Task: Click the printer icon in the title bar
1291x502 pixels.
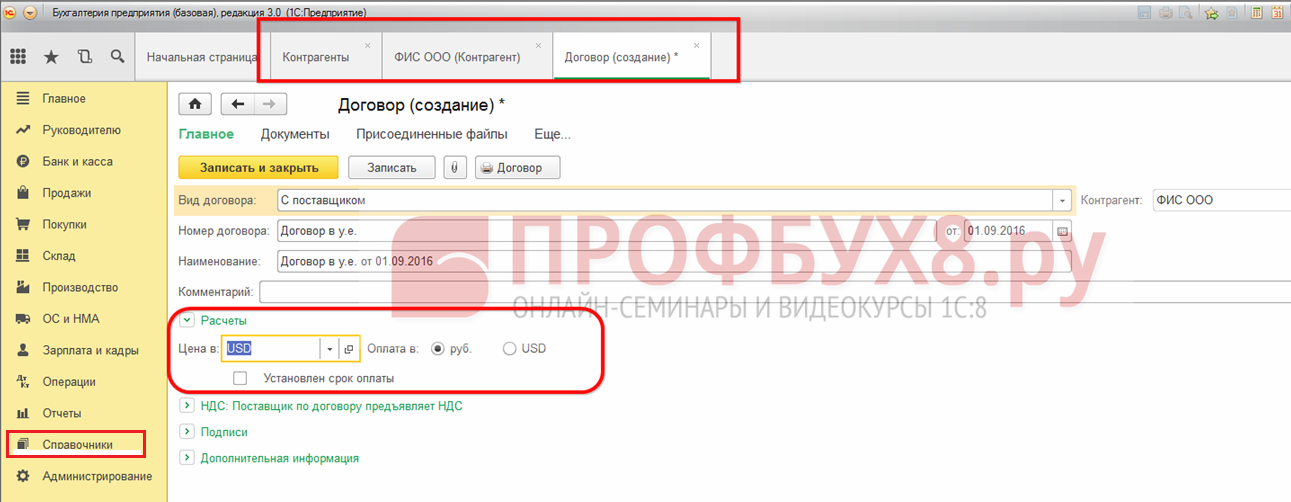Action: click(1166, 13)
